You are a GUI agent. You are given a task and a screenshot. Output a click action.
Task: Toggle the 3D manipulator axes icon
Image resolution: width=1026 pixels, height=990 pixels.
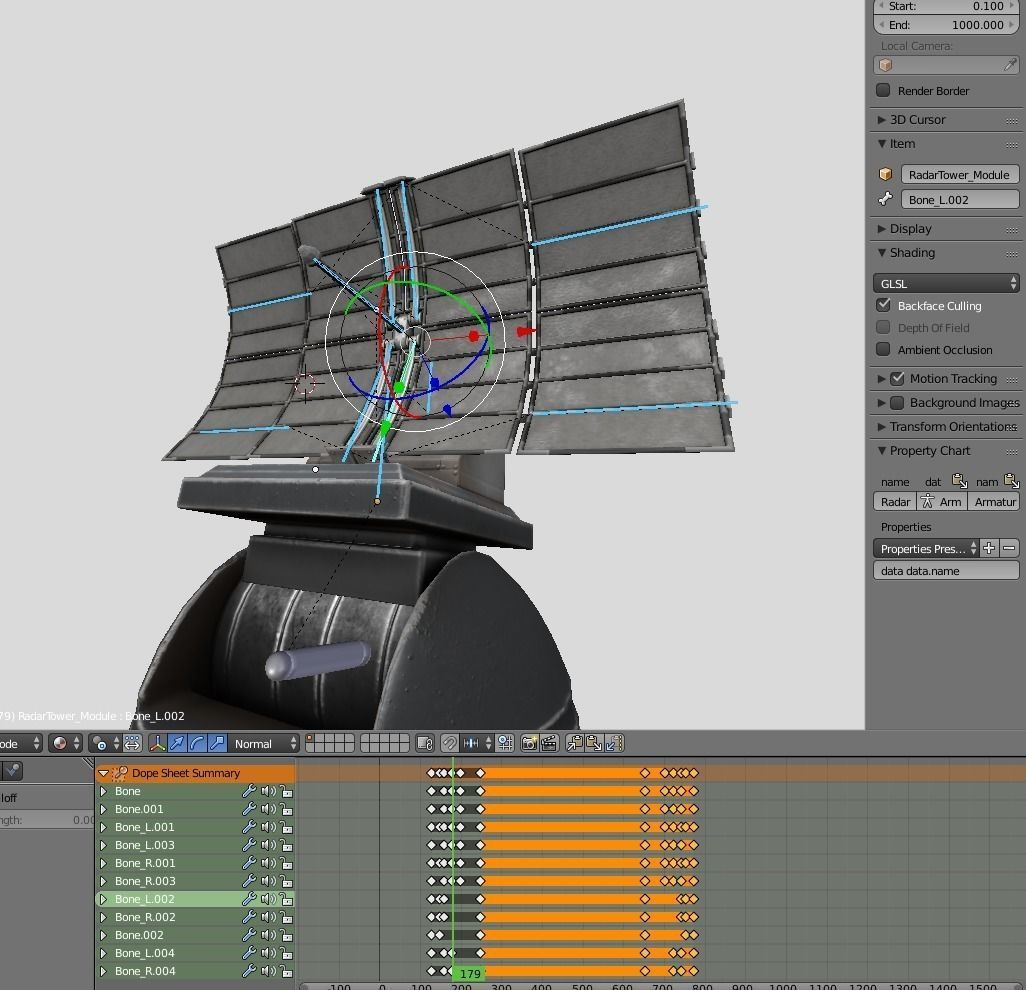157,743
